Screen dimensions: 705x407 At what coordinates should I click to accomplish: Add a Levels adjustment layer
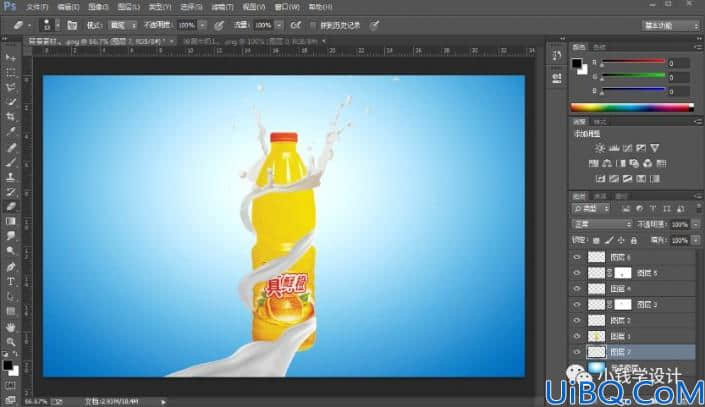614,148
